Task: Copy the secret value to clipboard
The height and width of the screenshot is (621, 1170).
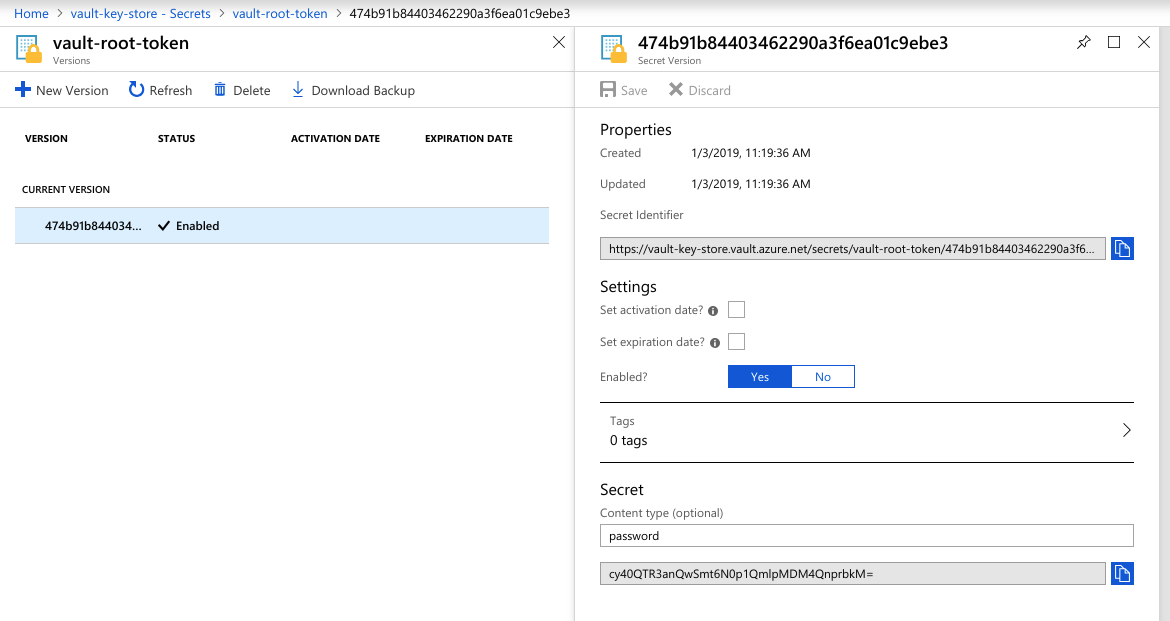Action: (1122, 573)
